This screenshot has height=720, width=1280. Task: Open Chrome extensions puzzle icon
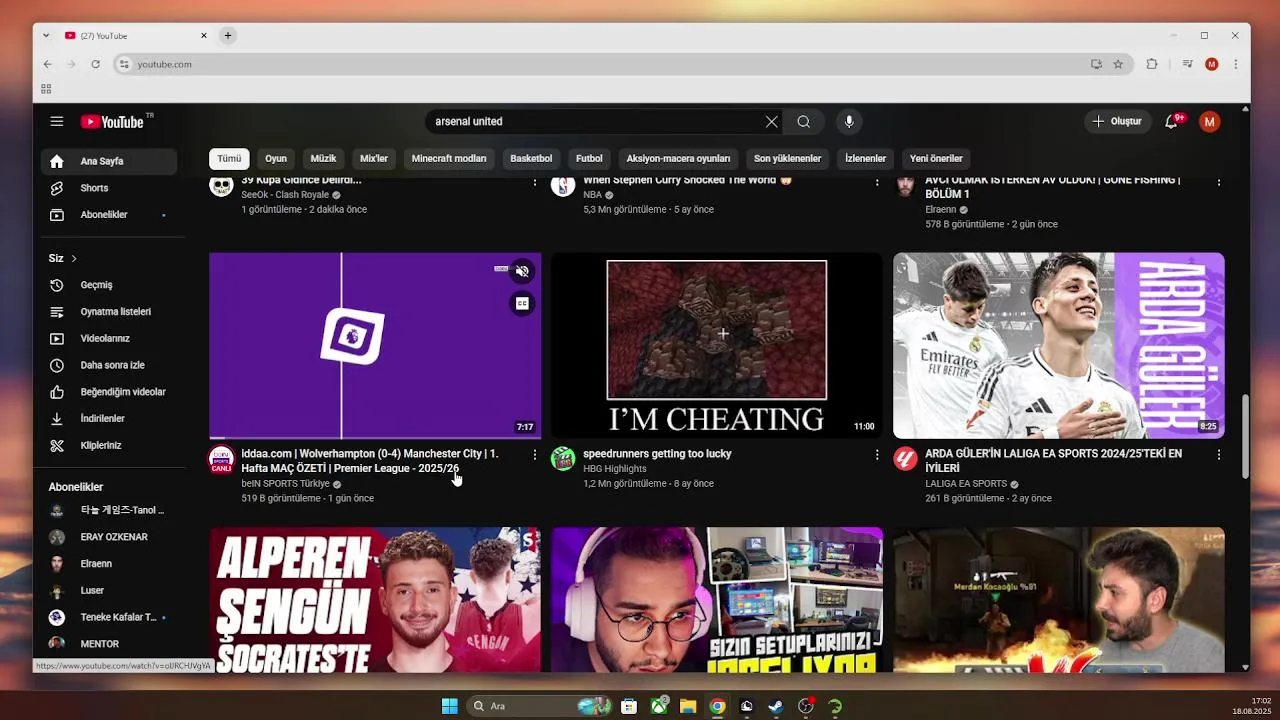(1152, 64)
